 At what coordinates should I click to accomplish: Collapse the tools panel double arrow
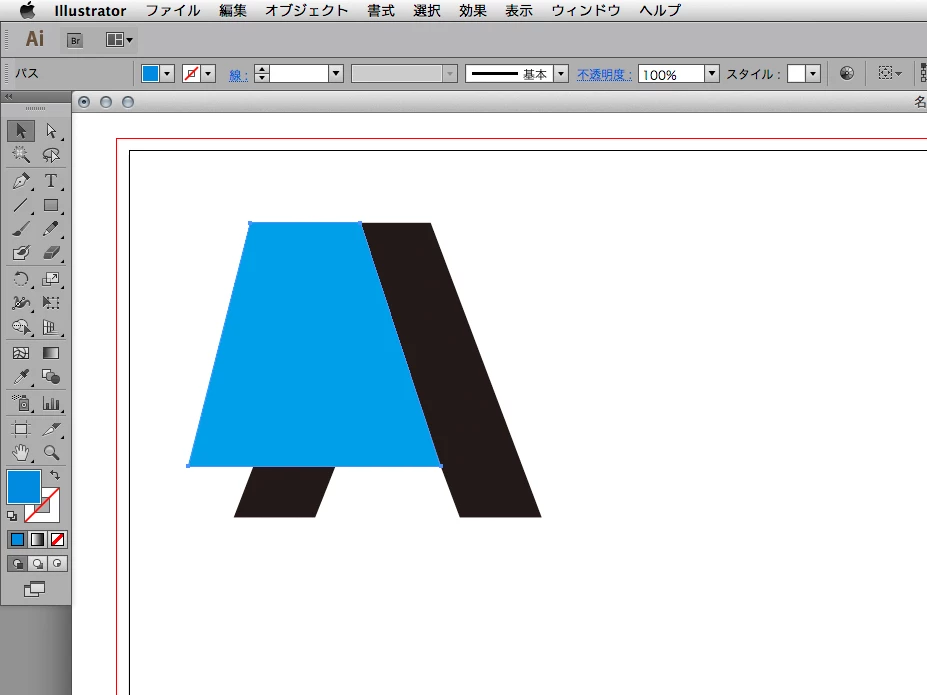(8, 96)
